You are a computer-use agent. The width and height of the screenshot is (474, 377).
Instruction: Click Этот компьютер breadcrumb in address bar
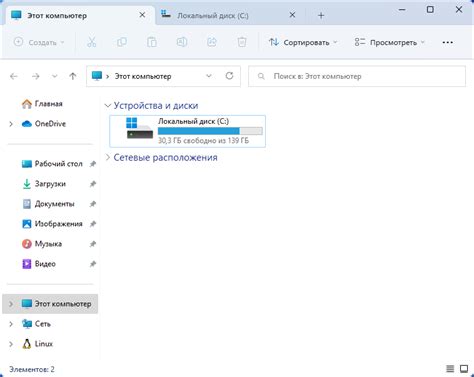[143, 76]
